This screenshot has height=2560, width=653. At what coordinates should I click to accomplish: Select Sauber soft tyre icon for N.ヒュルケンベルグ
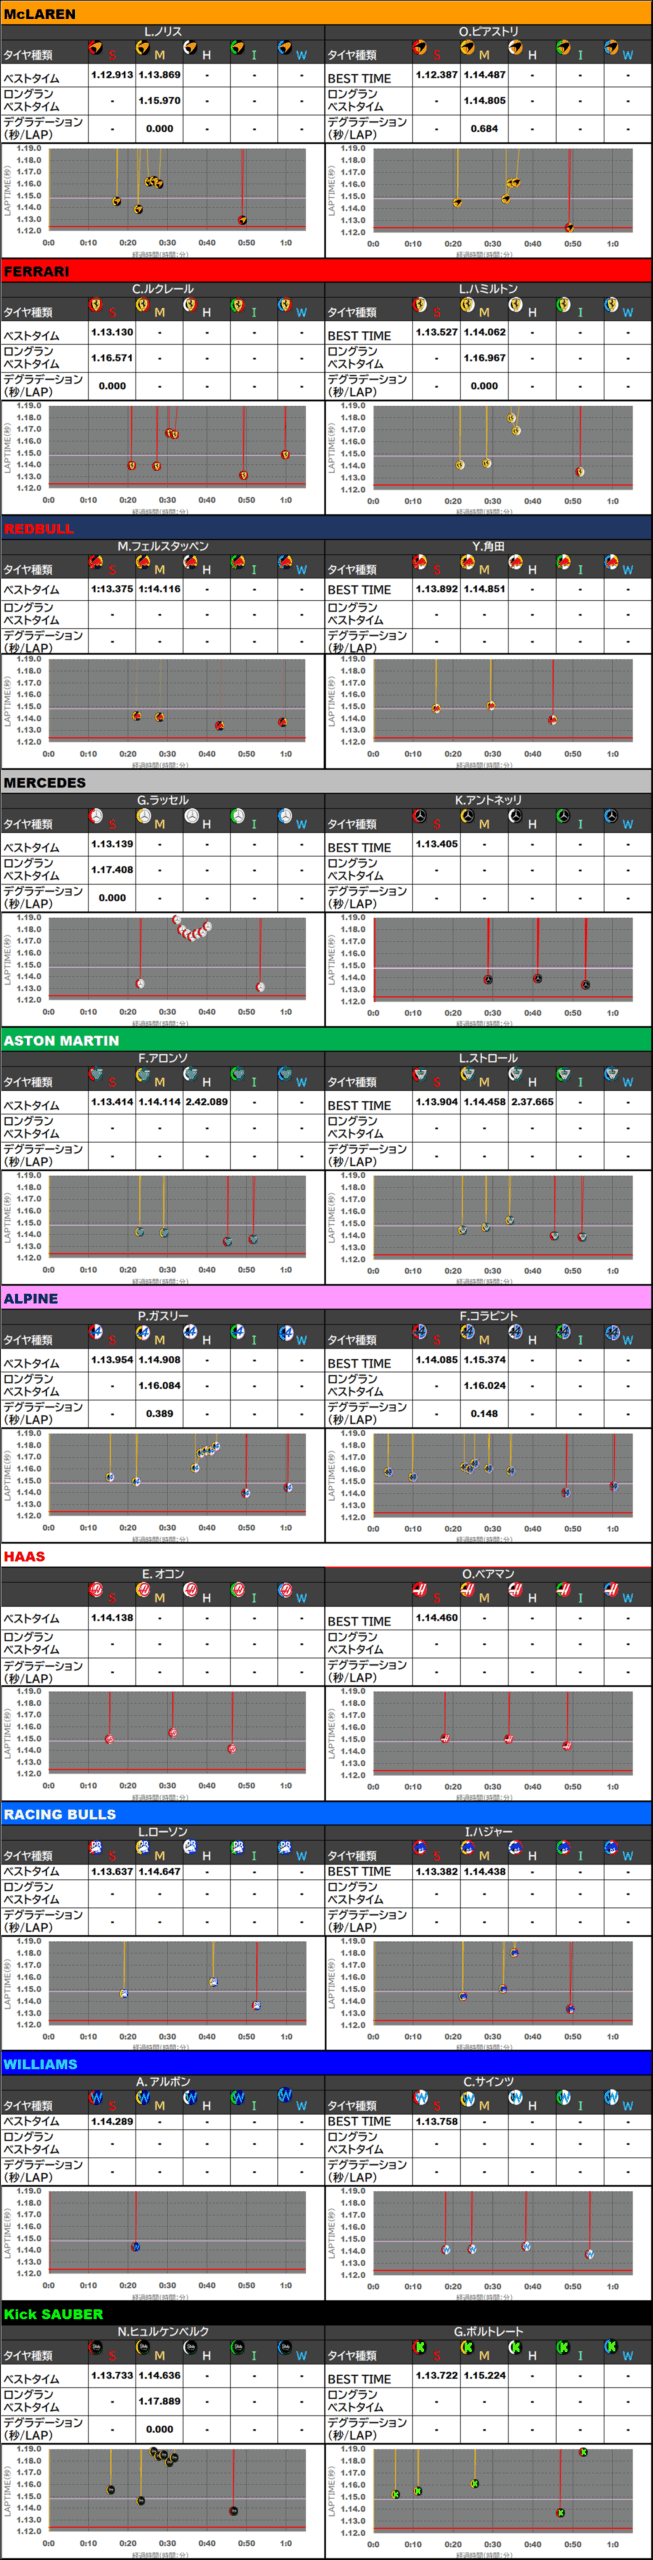click(96, 2348)
